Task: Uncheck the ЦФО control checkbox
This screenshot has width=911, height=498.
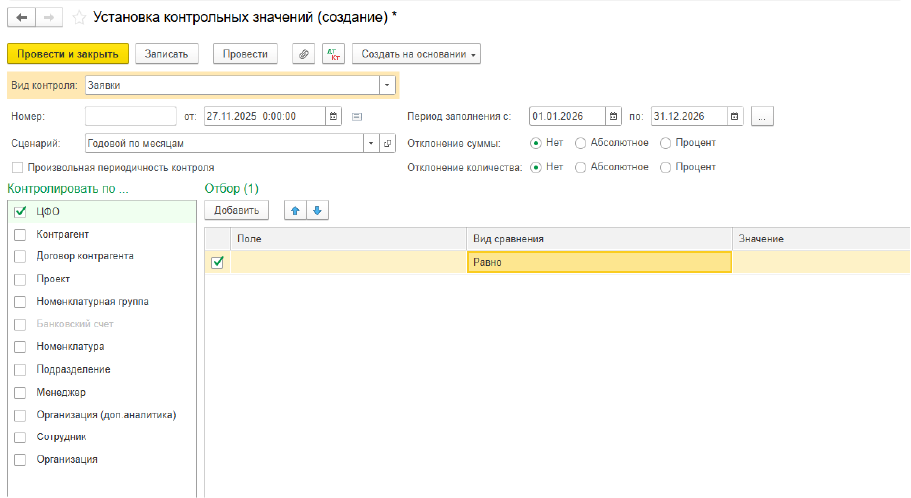Action: tap(20, 212)
